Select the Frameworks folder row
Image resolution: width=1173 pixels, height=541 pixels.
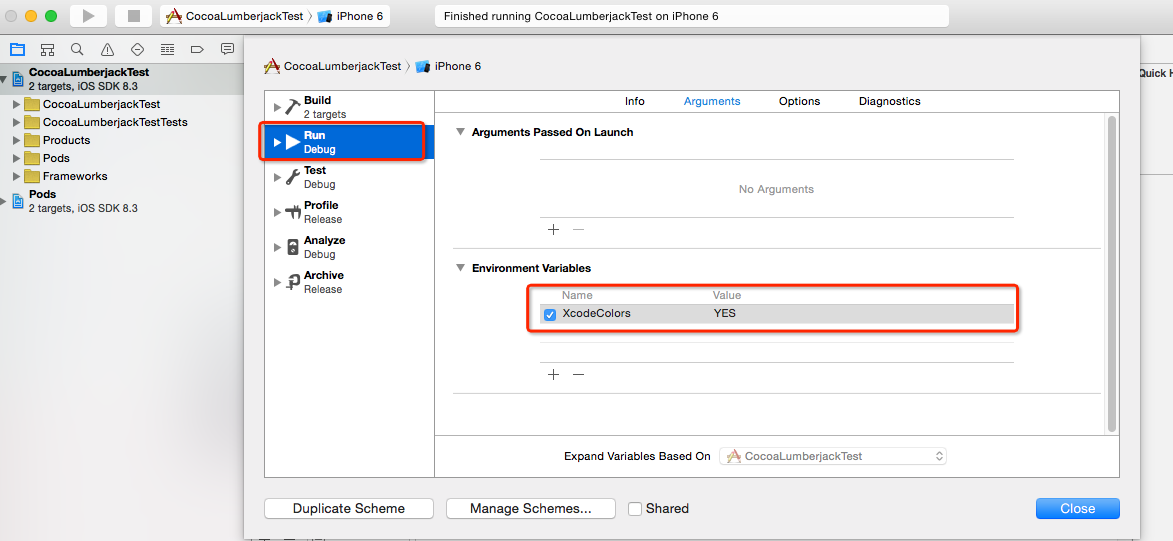coord(122,177)
